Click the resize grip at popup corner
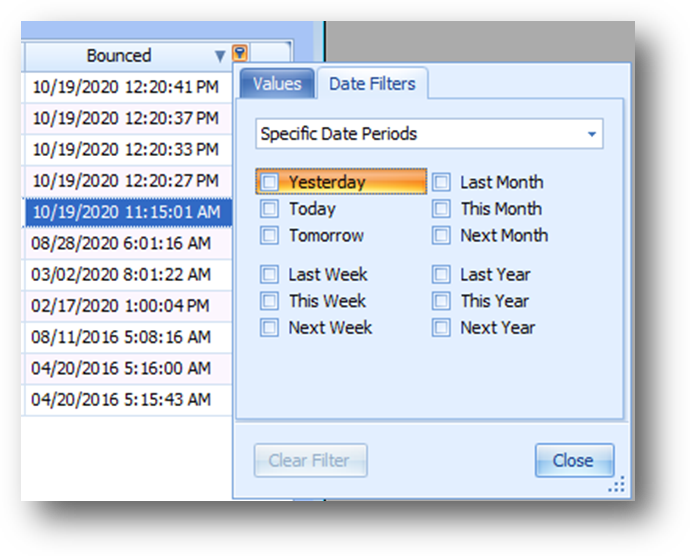Screen dimensions: 690x556 coord(617,484)
